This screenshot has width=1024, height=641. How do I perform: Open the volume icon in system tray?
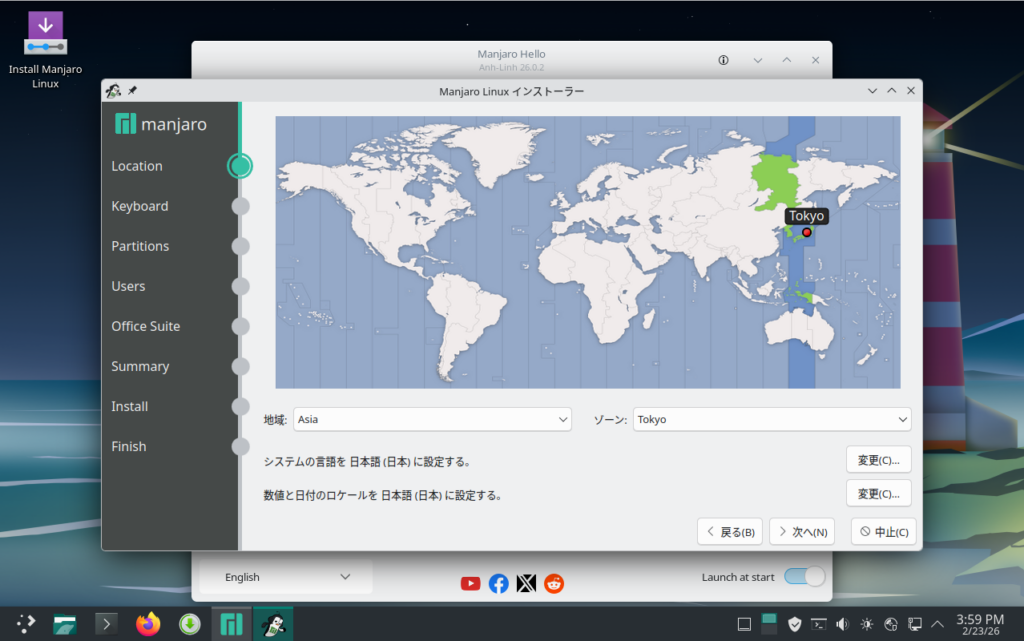coord(842,624)
